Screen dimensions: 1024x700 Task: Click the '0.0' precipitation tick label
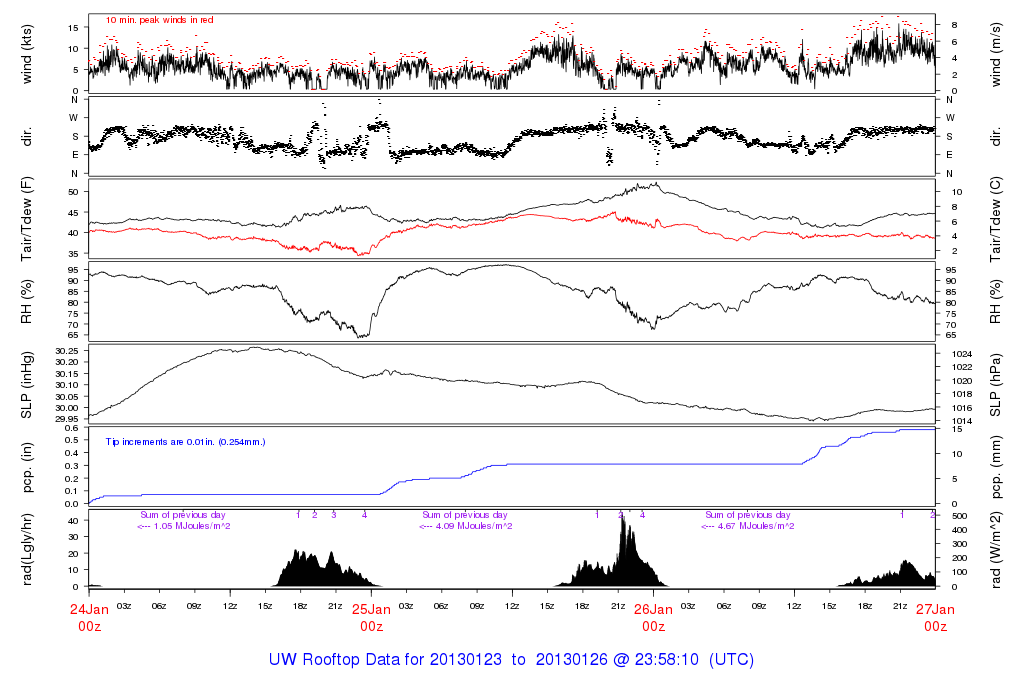click(71, 504)
